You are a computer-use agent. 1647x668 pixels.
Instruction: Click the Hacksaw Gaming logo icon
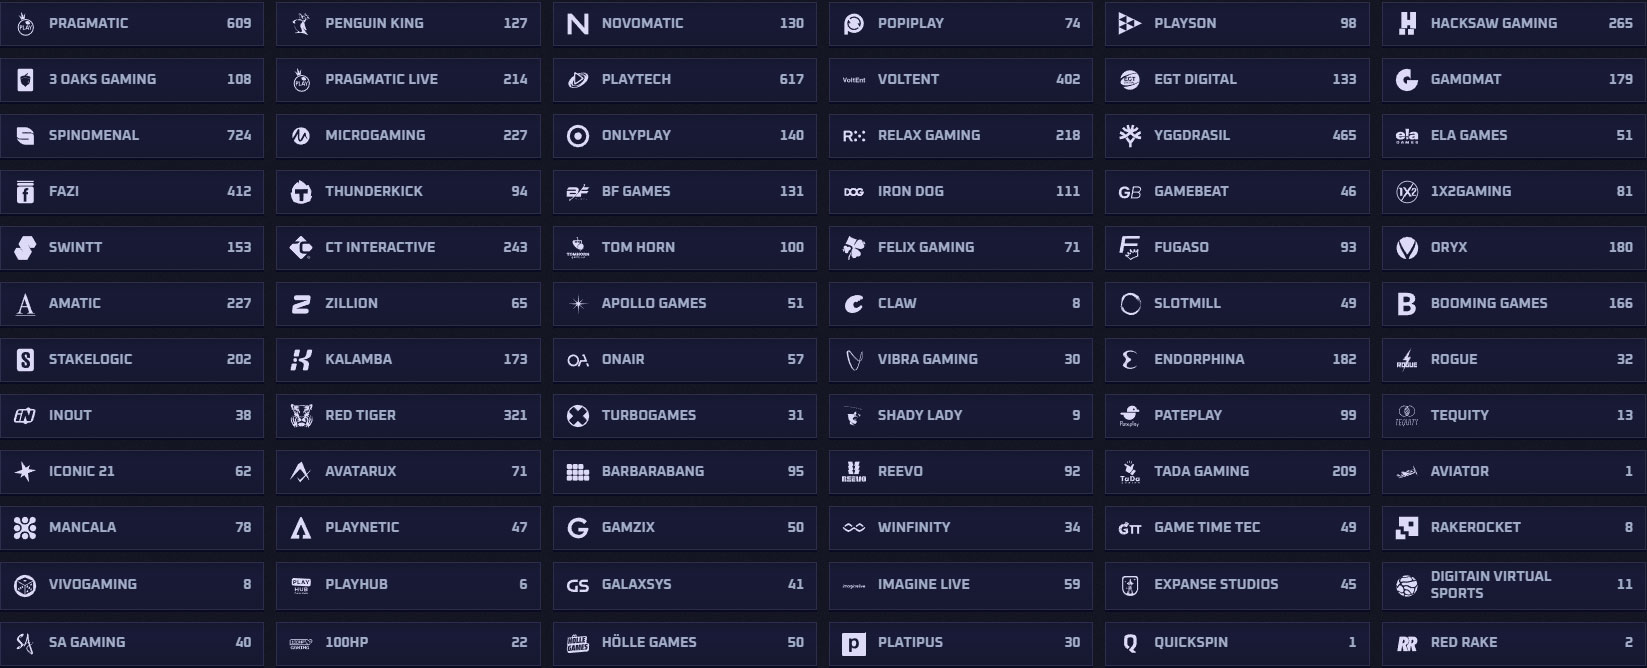[x=1407, y=24]
